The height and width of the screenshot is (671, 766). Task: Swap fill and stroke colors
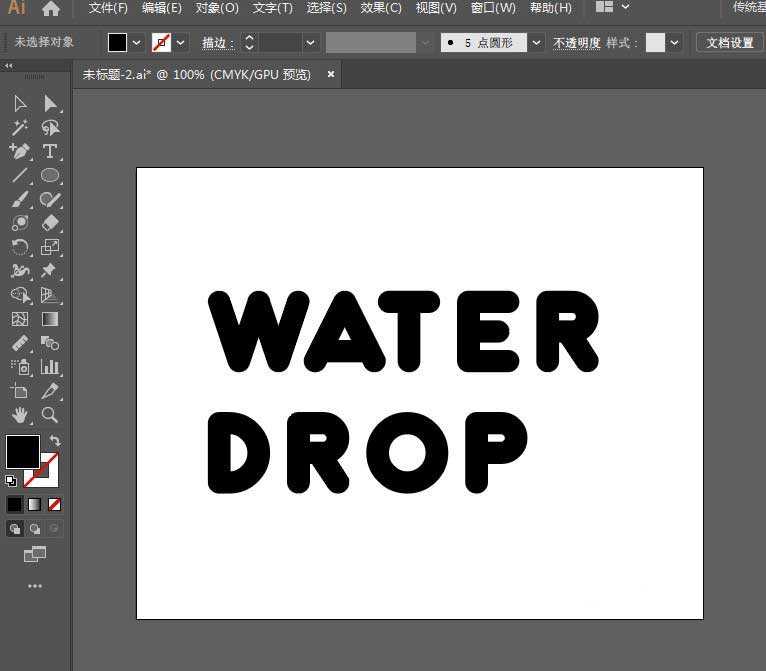(x=55, y=441)
